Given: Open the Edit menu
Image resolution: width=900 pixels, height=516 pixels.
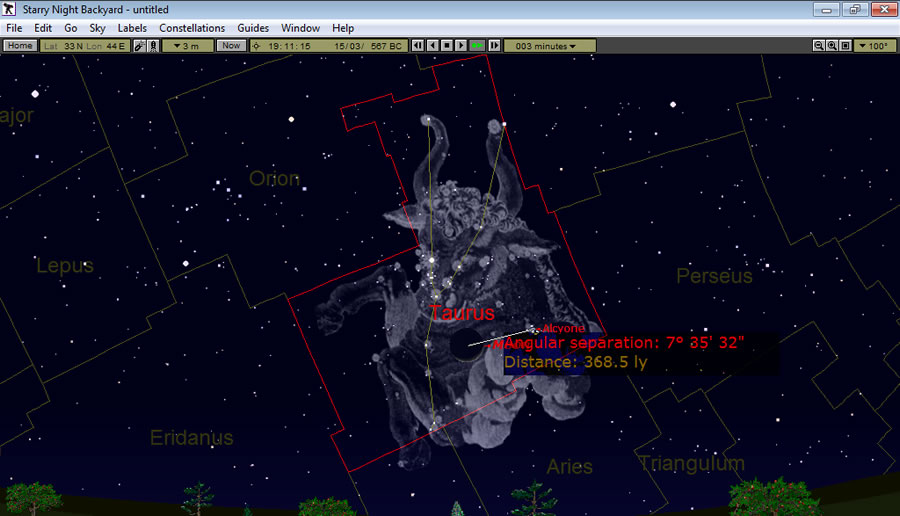Looking at the screenshot, I should (43, 28).
